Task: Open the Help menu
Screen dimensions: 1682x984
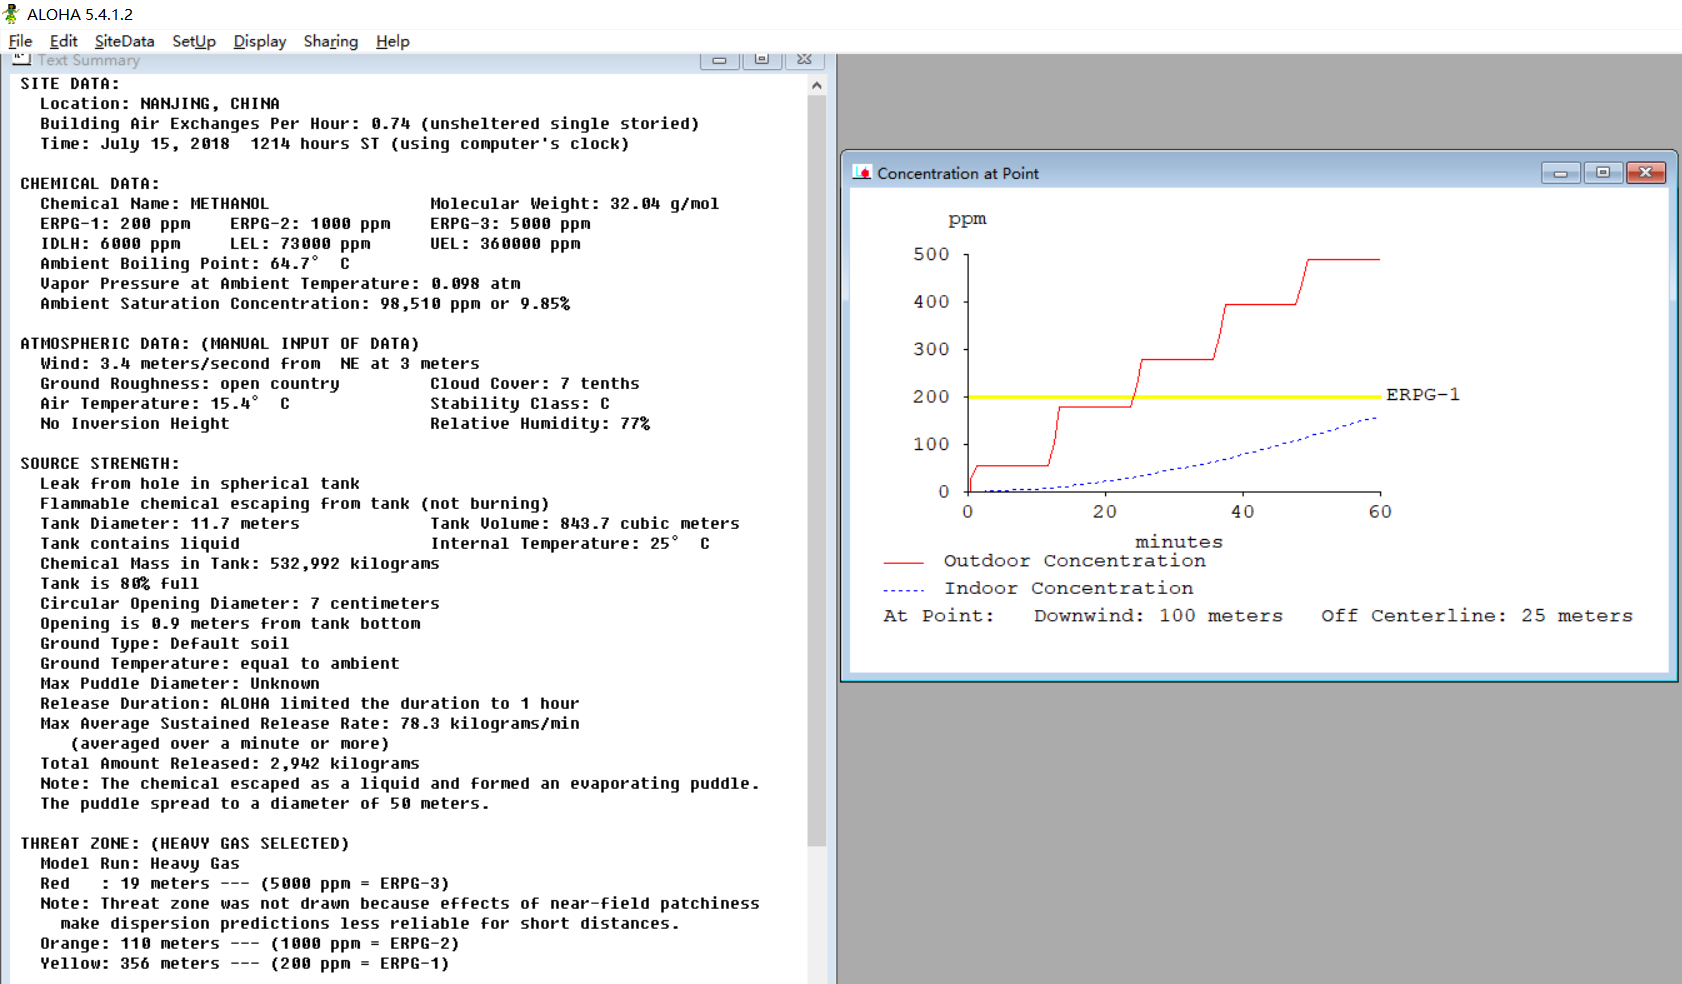Action: pos(392,41)
